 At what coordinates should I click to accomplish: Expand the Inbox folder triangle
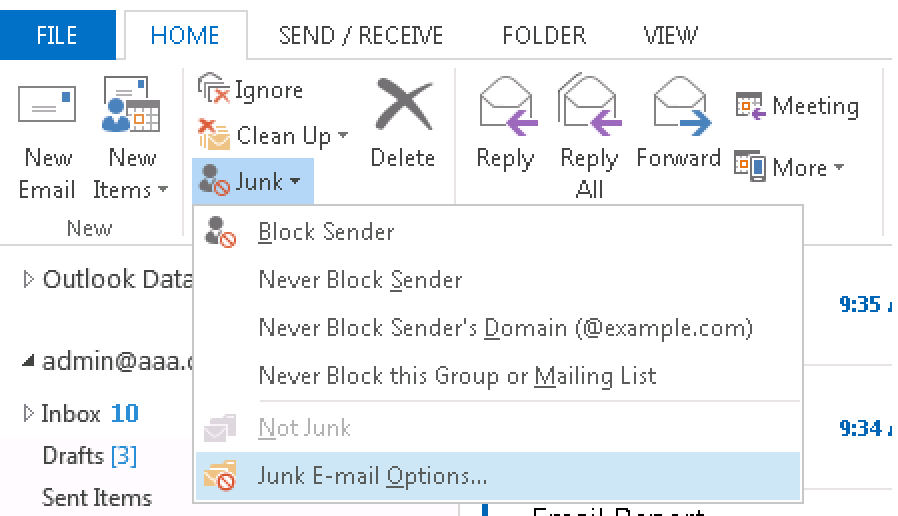point(27,413)
